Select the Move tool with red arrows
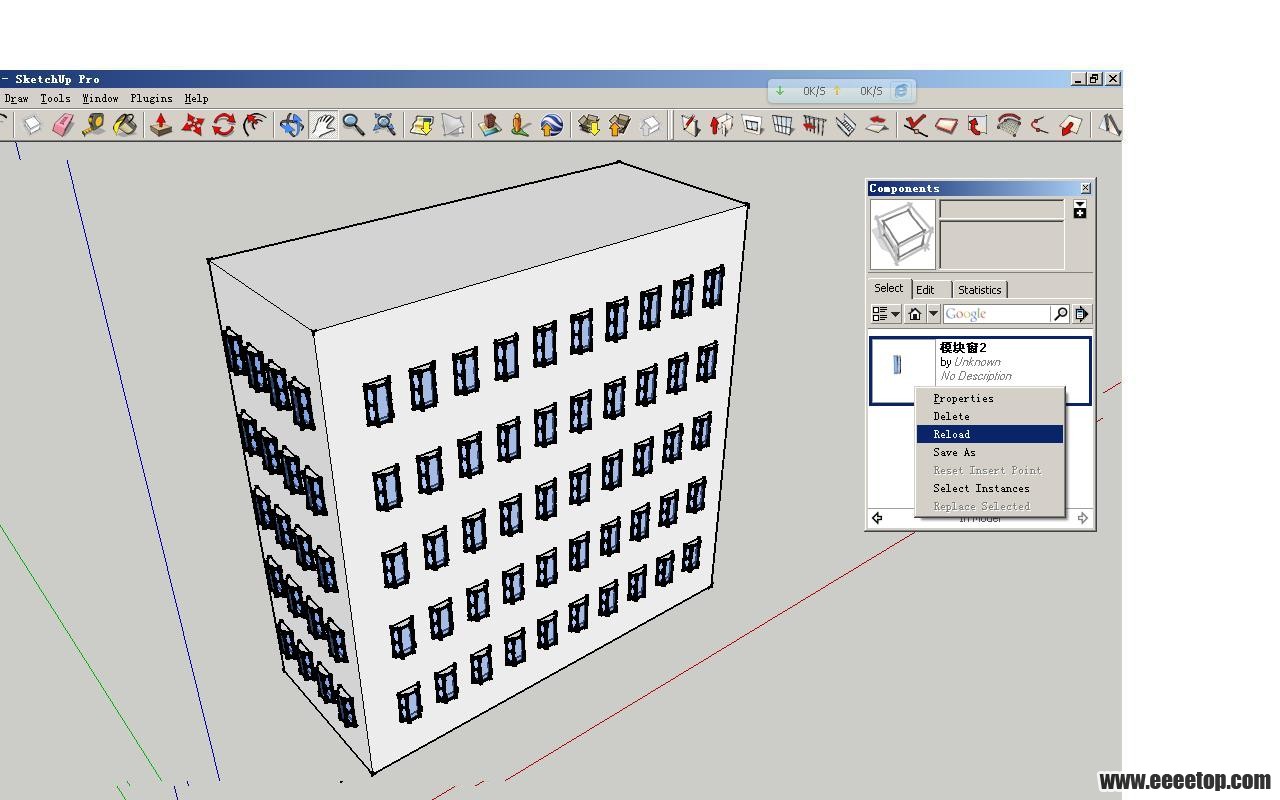Viewport: 1280px width, 800px height. pos(192,125)
